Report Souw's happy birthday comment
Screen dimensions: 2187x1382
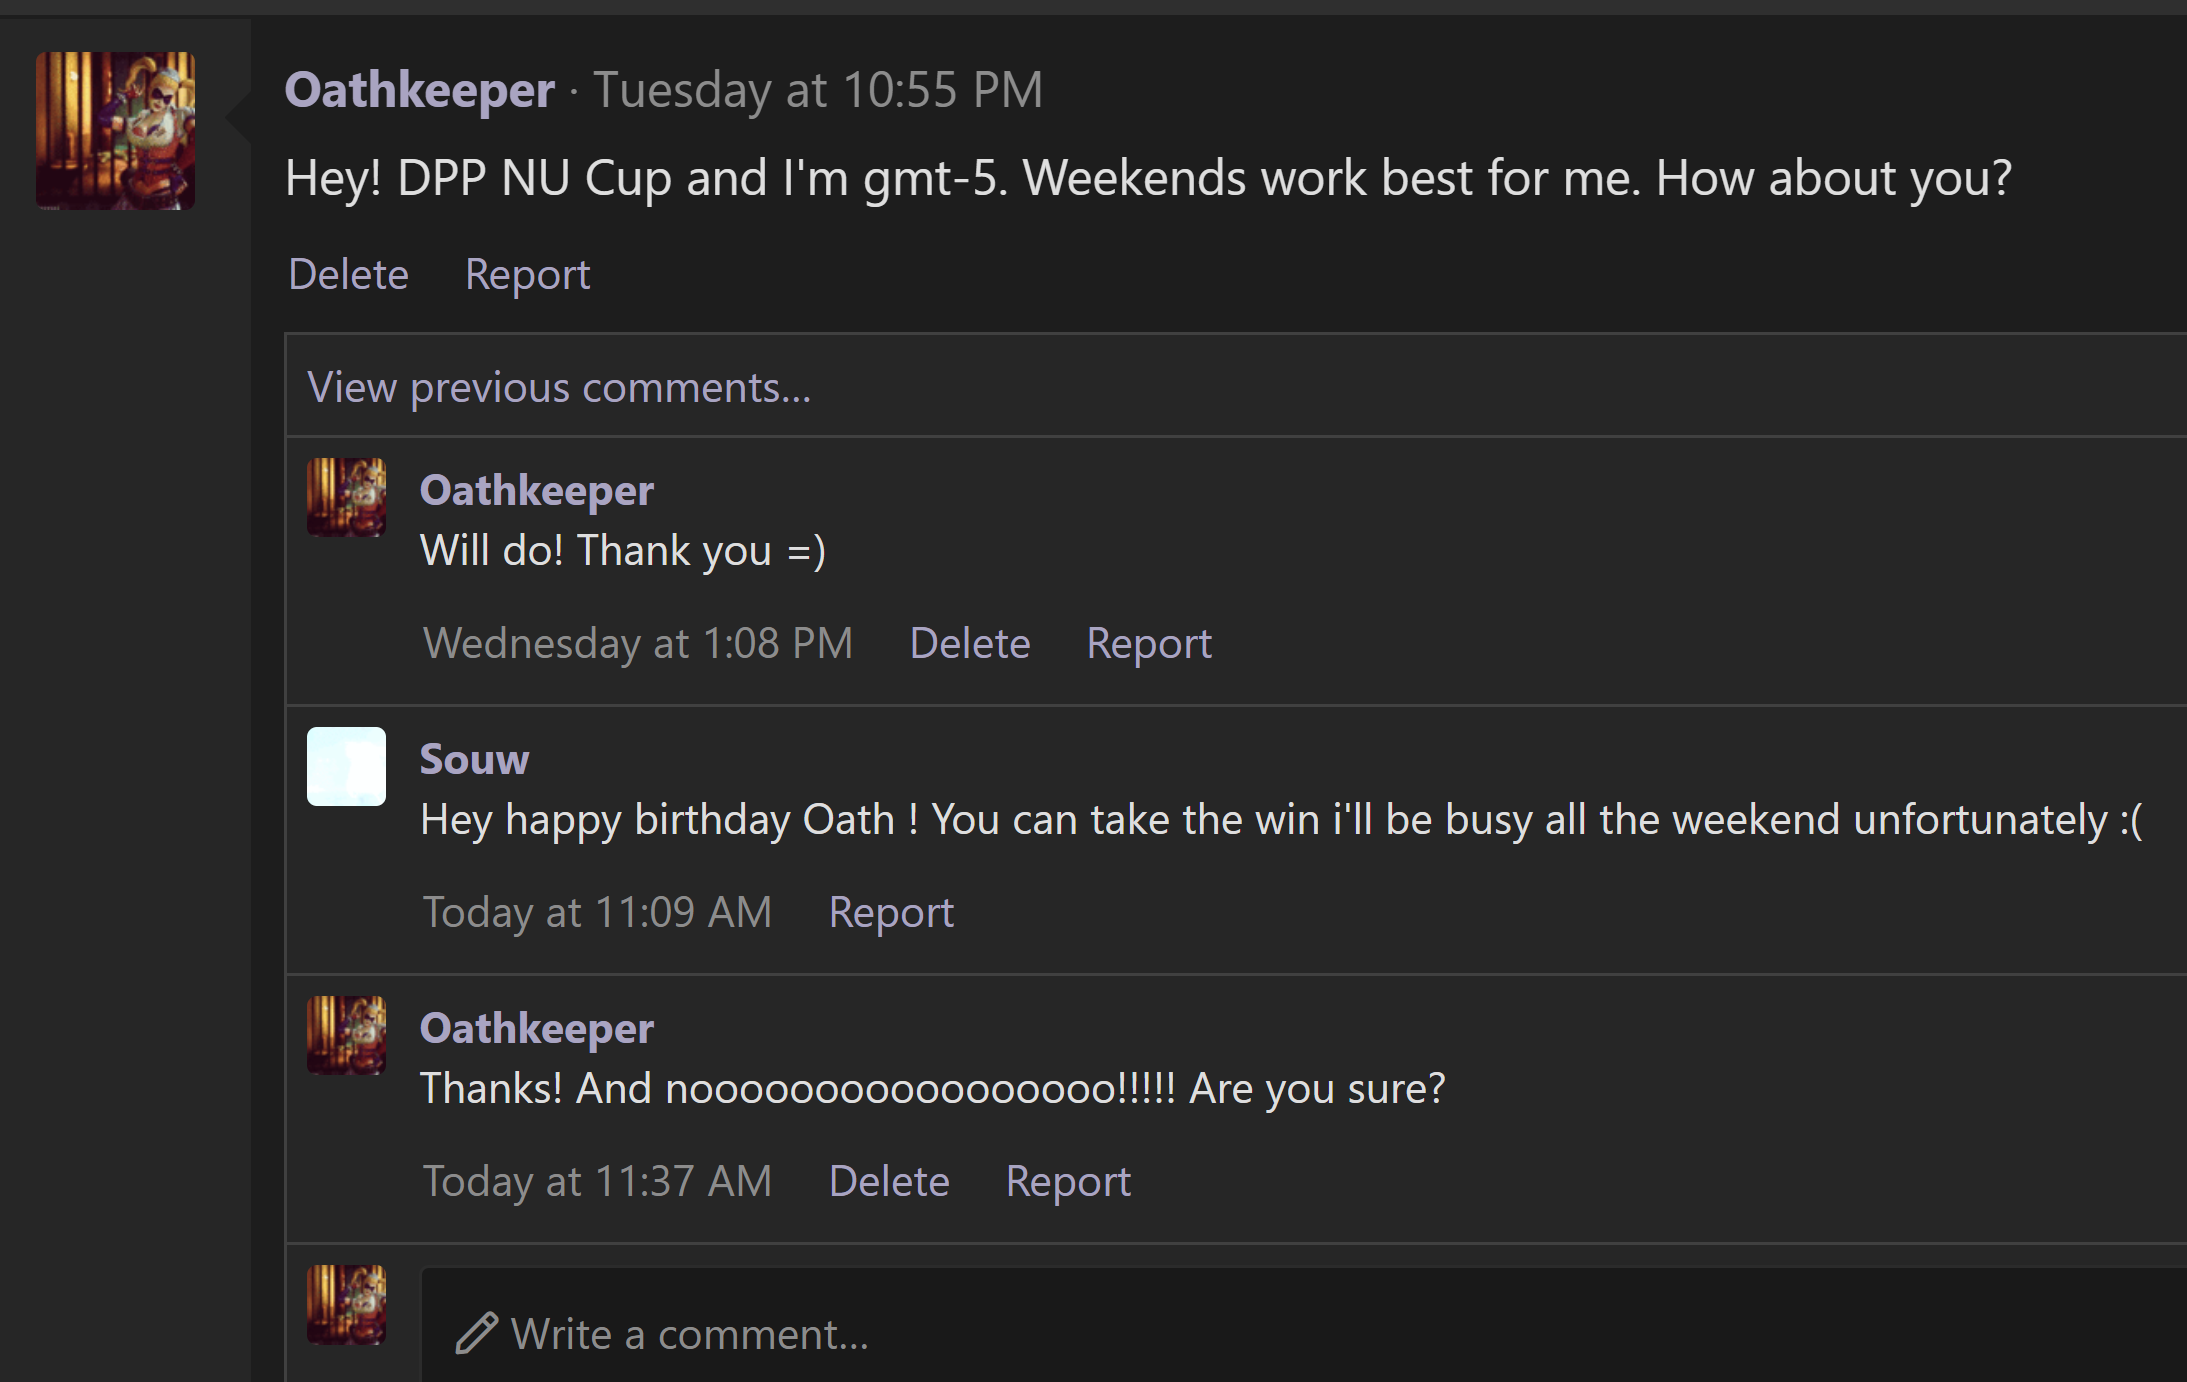891,912
